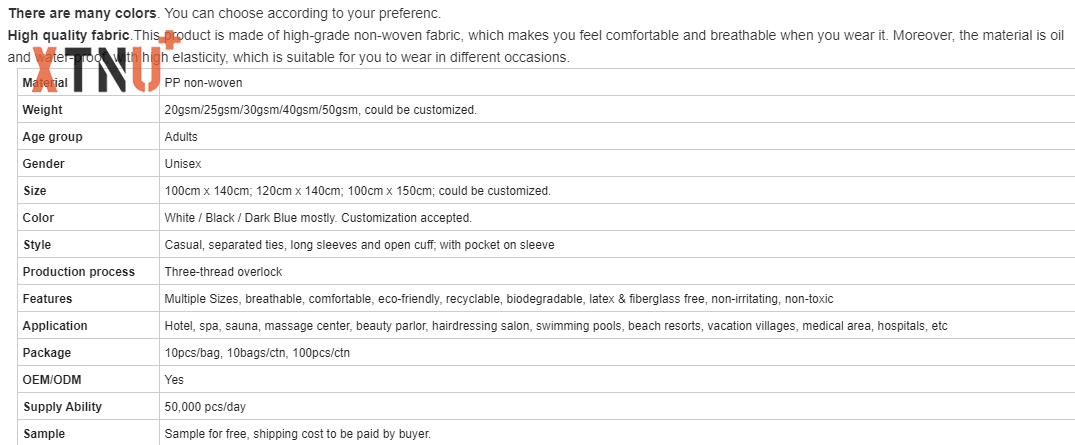1075x445 pixels.
Task: Click the 'PP non-woven' material value
Action: coord(203,83)
